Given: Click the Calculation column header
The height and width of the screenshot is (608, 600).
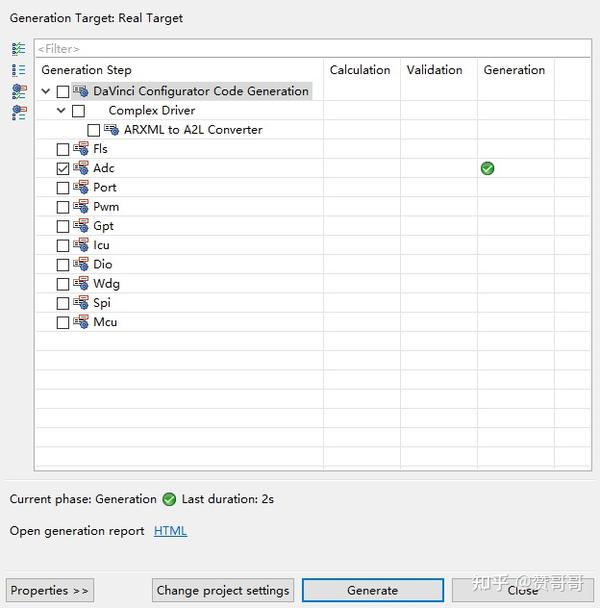Looking at the screenshot, I should [x=360, y=70].
